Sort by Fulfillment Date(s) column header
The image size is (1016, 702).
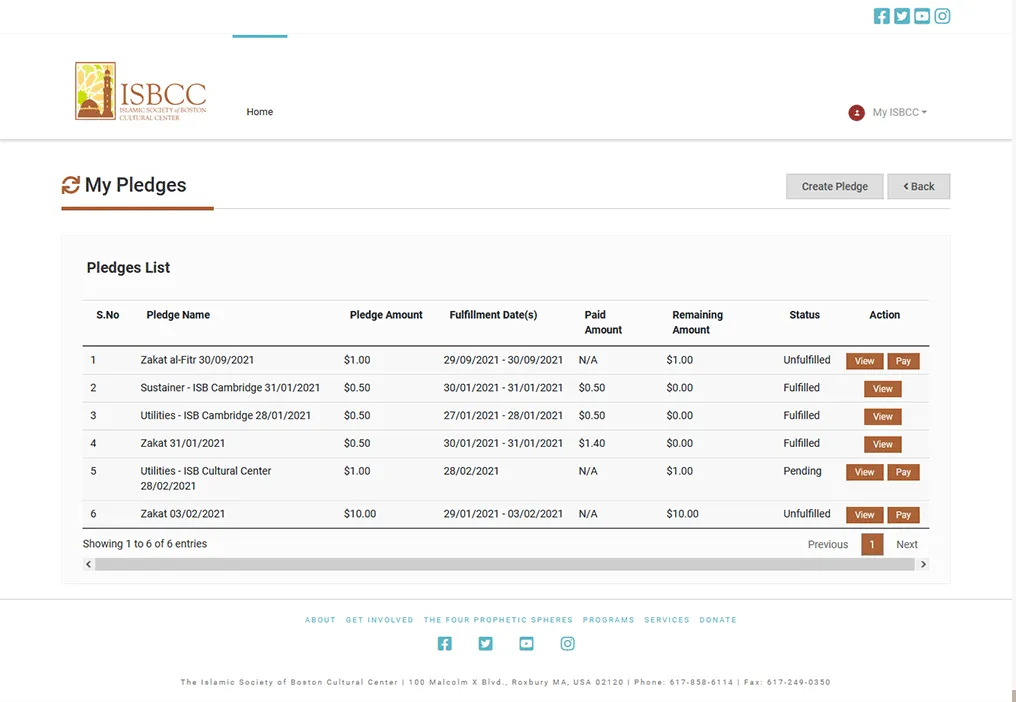pos(493,315)
